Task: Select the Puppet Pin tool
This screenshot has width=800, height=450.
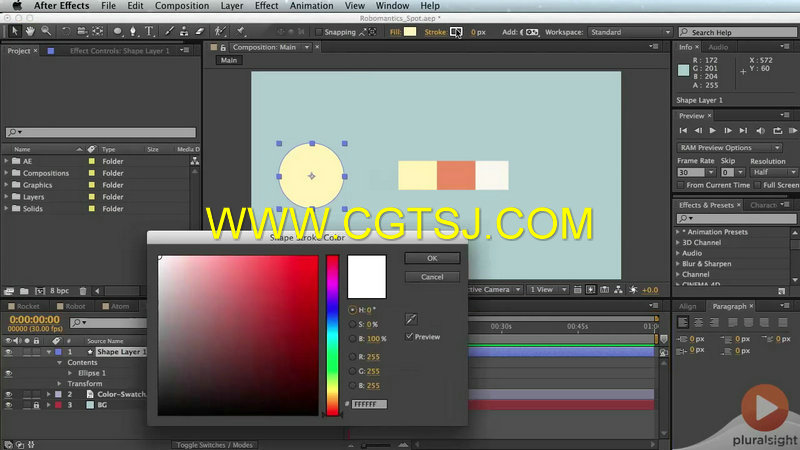Action: 240,31
